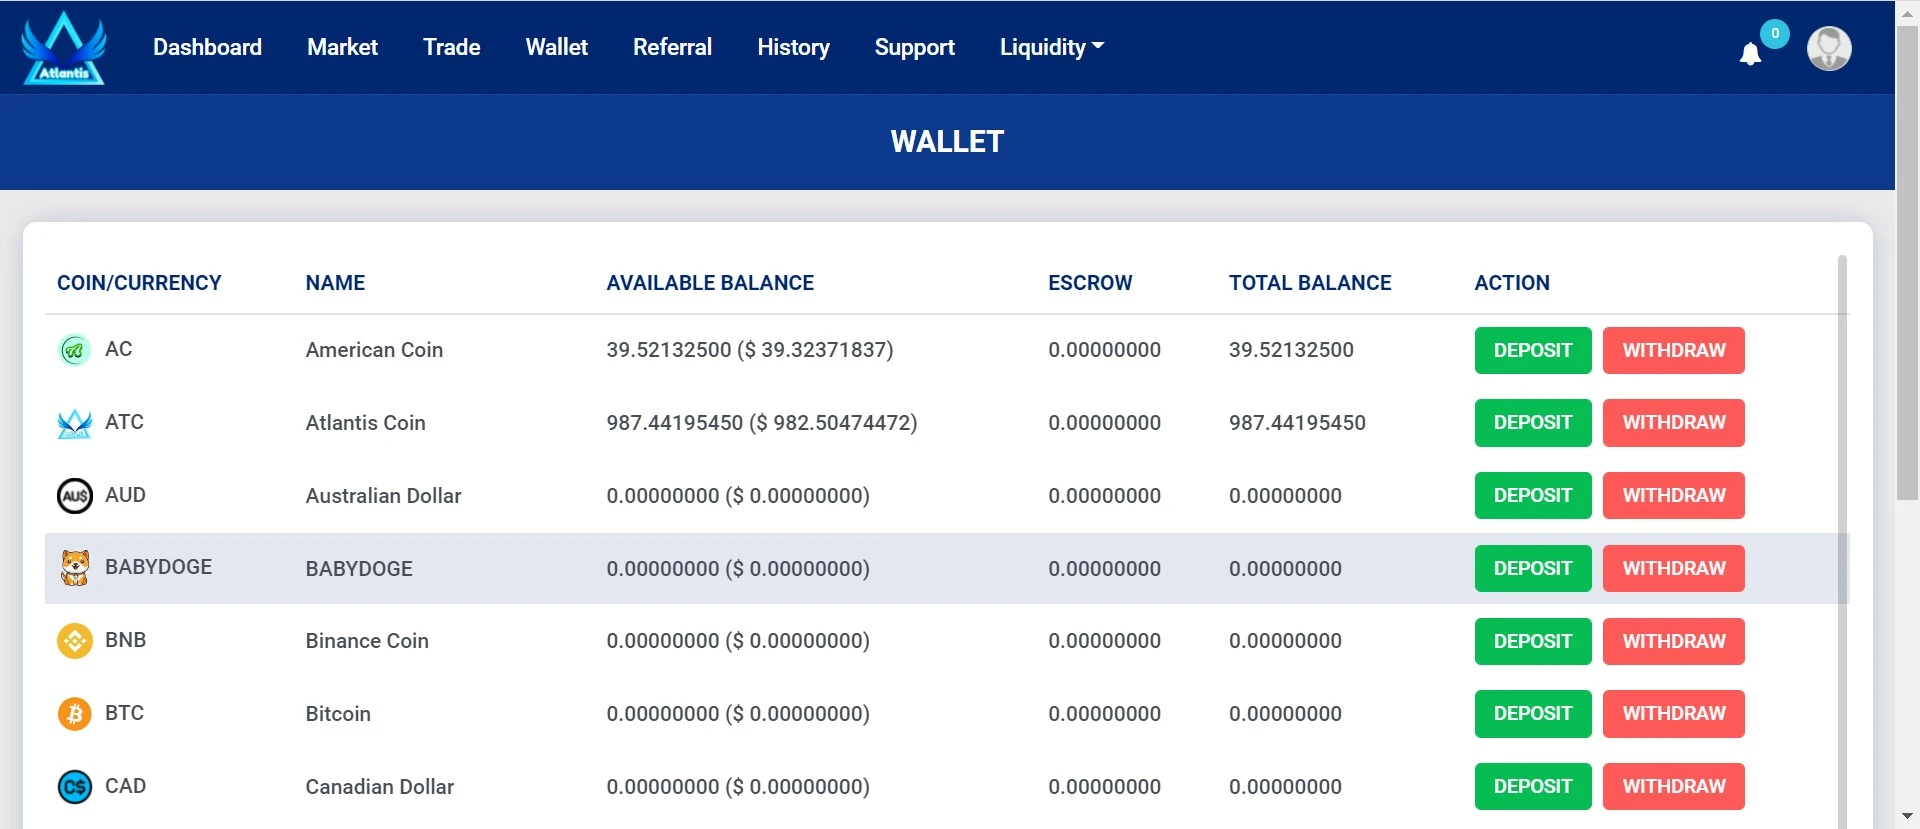
Task: Deposit BABYDOGE
Action: 1533,568
